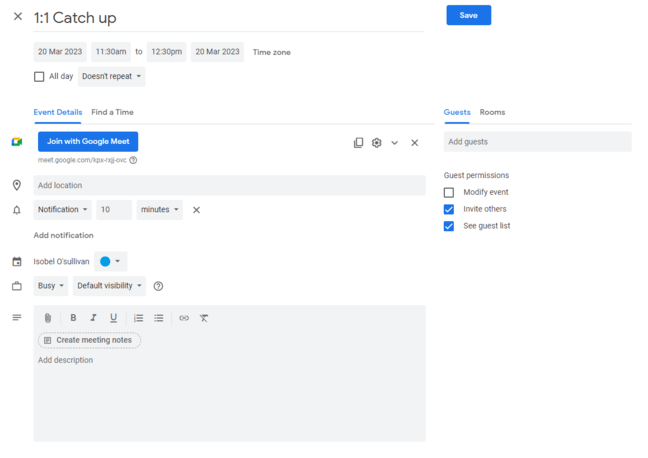Create meeting notes
The height and width of the screenshot is (458, 648).
tap(89, 340)
